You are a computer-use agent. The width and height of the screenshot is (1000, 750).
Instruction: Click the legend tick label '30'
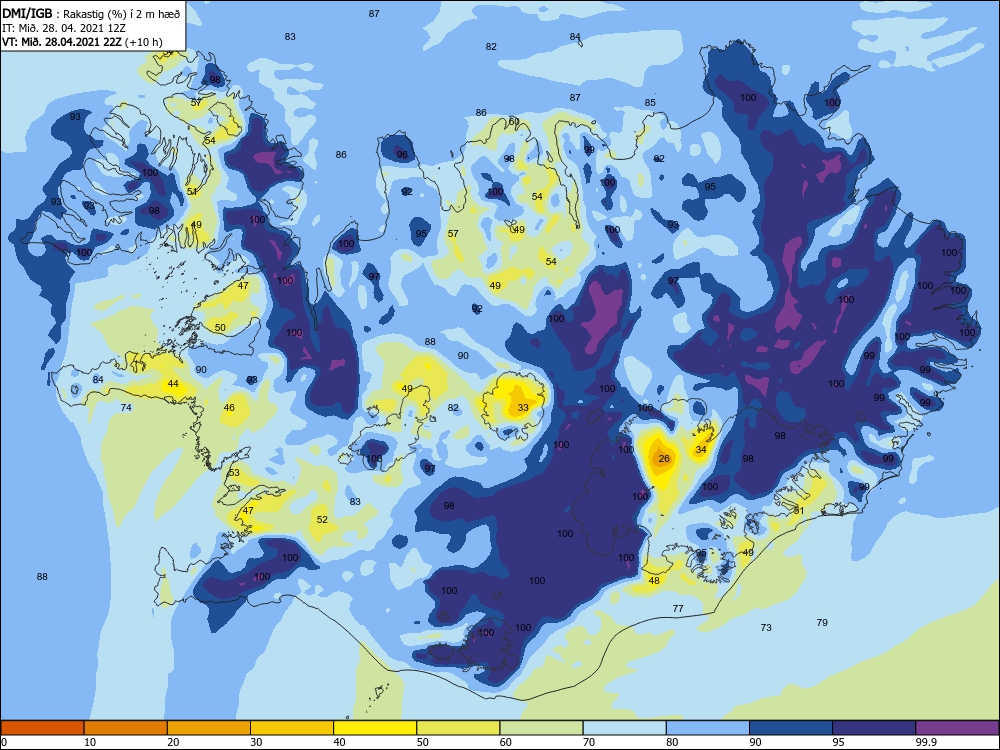point(257,742)
